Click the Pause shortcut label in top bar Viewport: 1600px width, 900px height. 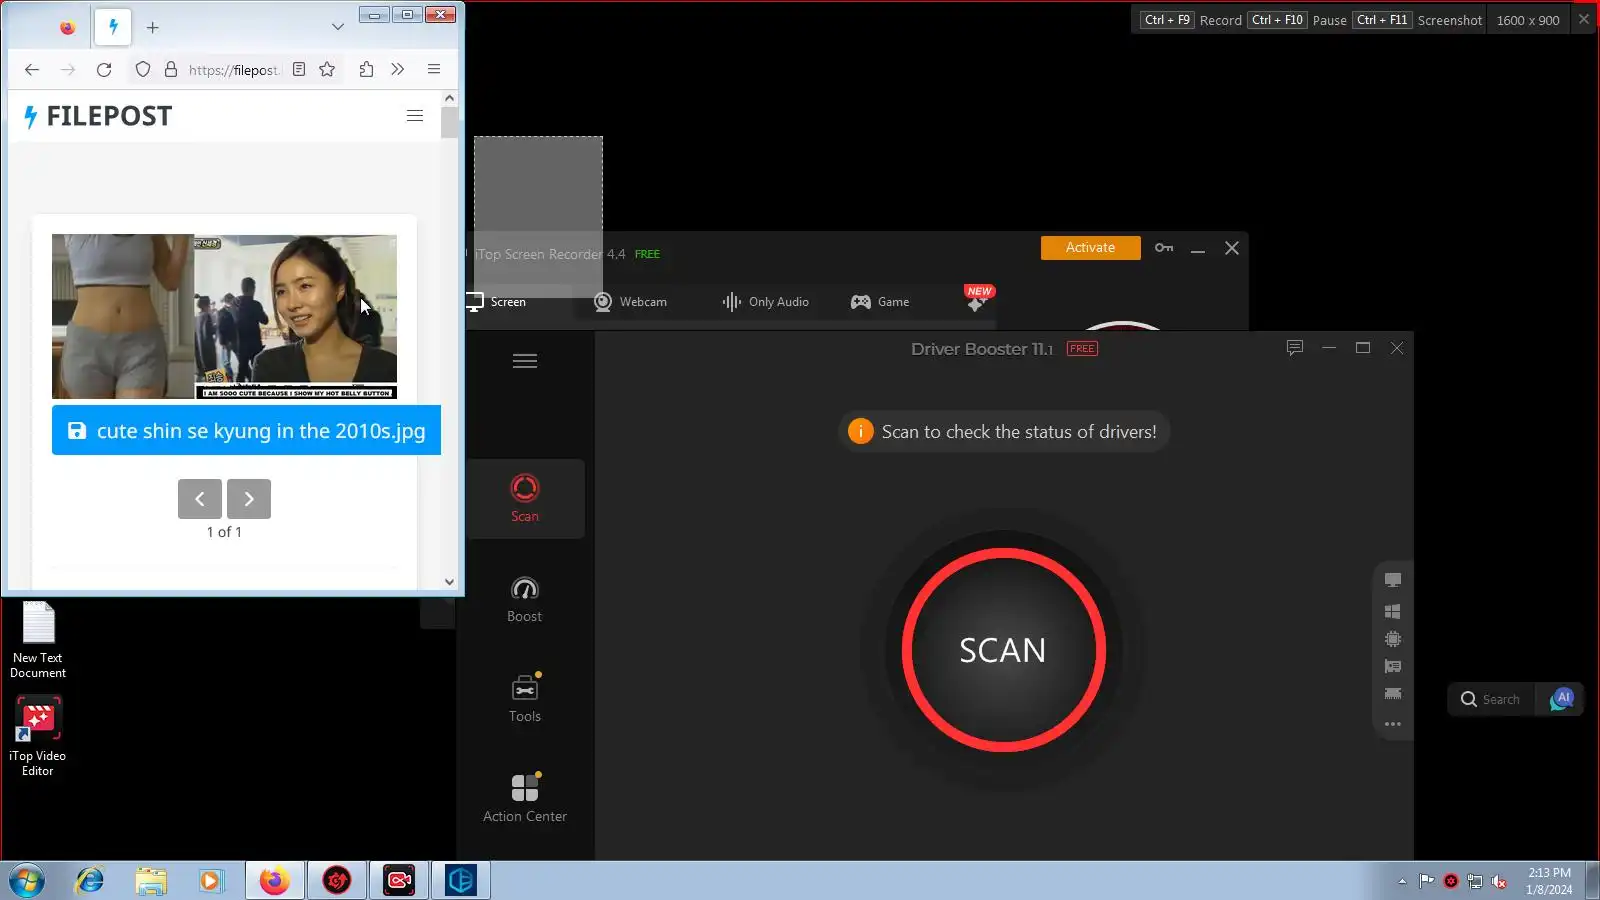[1329, 20]
